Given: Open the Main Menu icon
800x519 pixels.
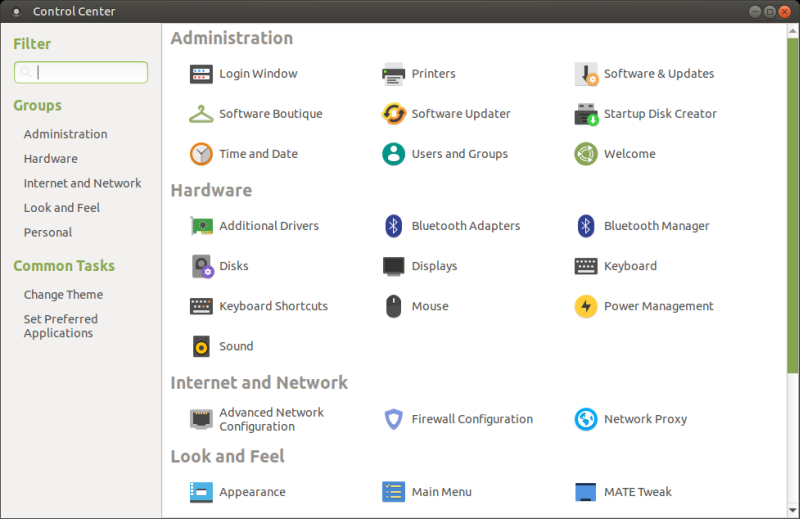Looking at the screenshot, I should coord(393,492).
